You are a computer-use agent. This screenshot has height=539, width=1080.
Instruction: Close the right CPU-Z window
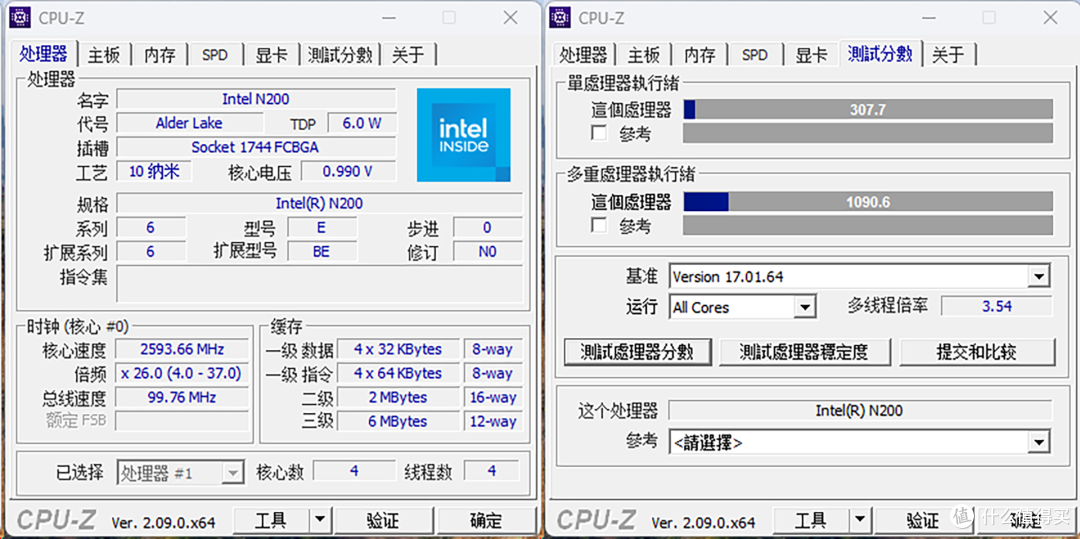tap(1050, 18)
